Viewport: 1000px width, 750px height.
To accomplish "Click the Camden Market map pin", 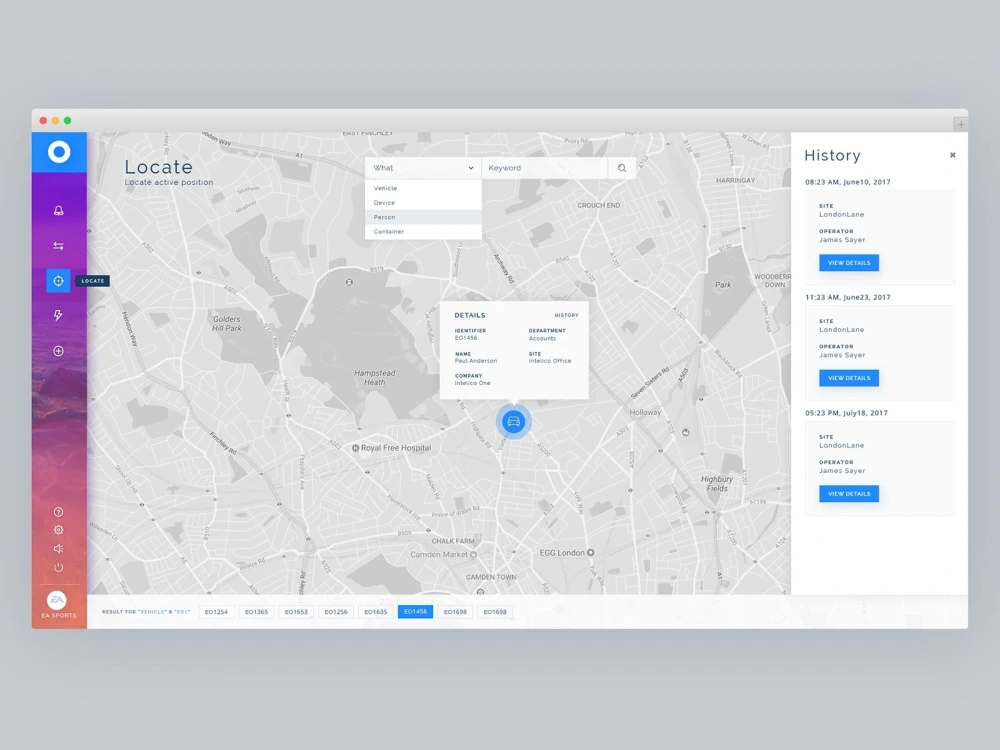I will (x=473, y=555).
